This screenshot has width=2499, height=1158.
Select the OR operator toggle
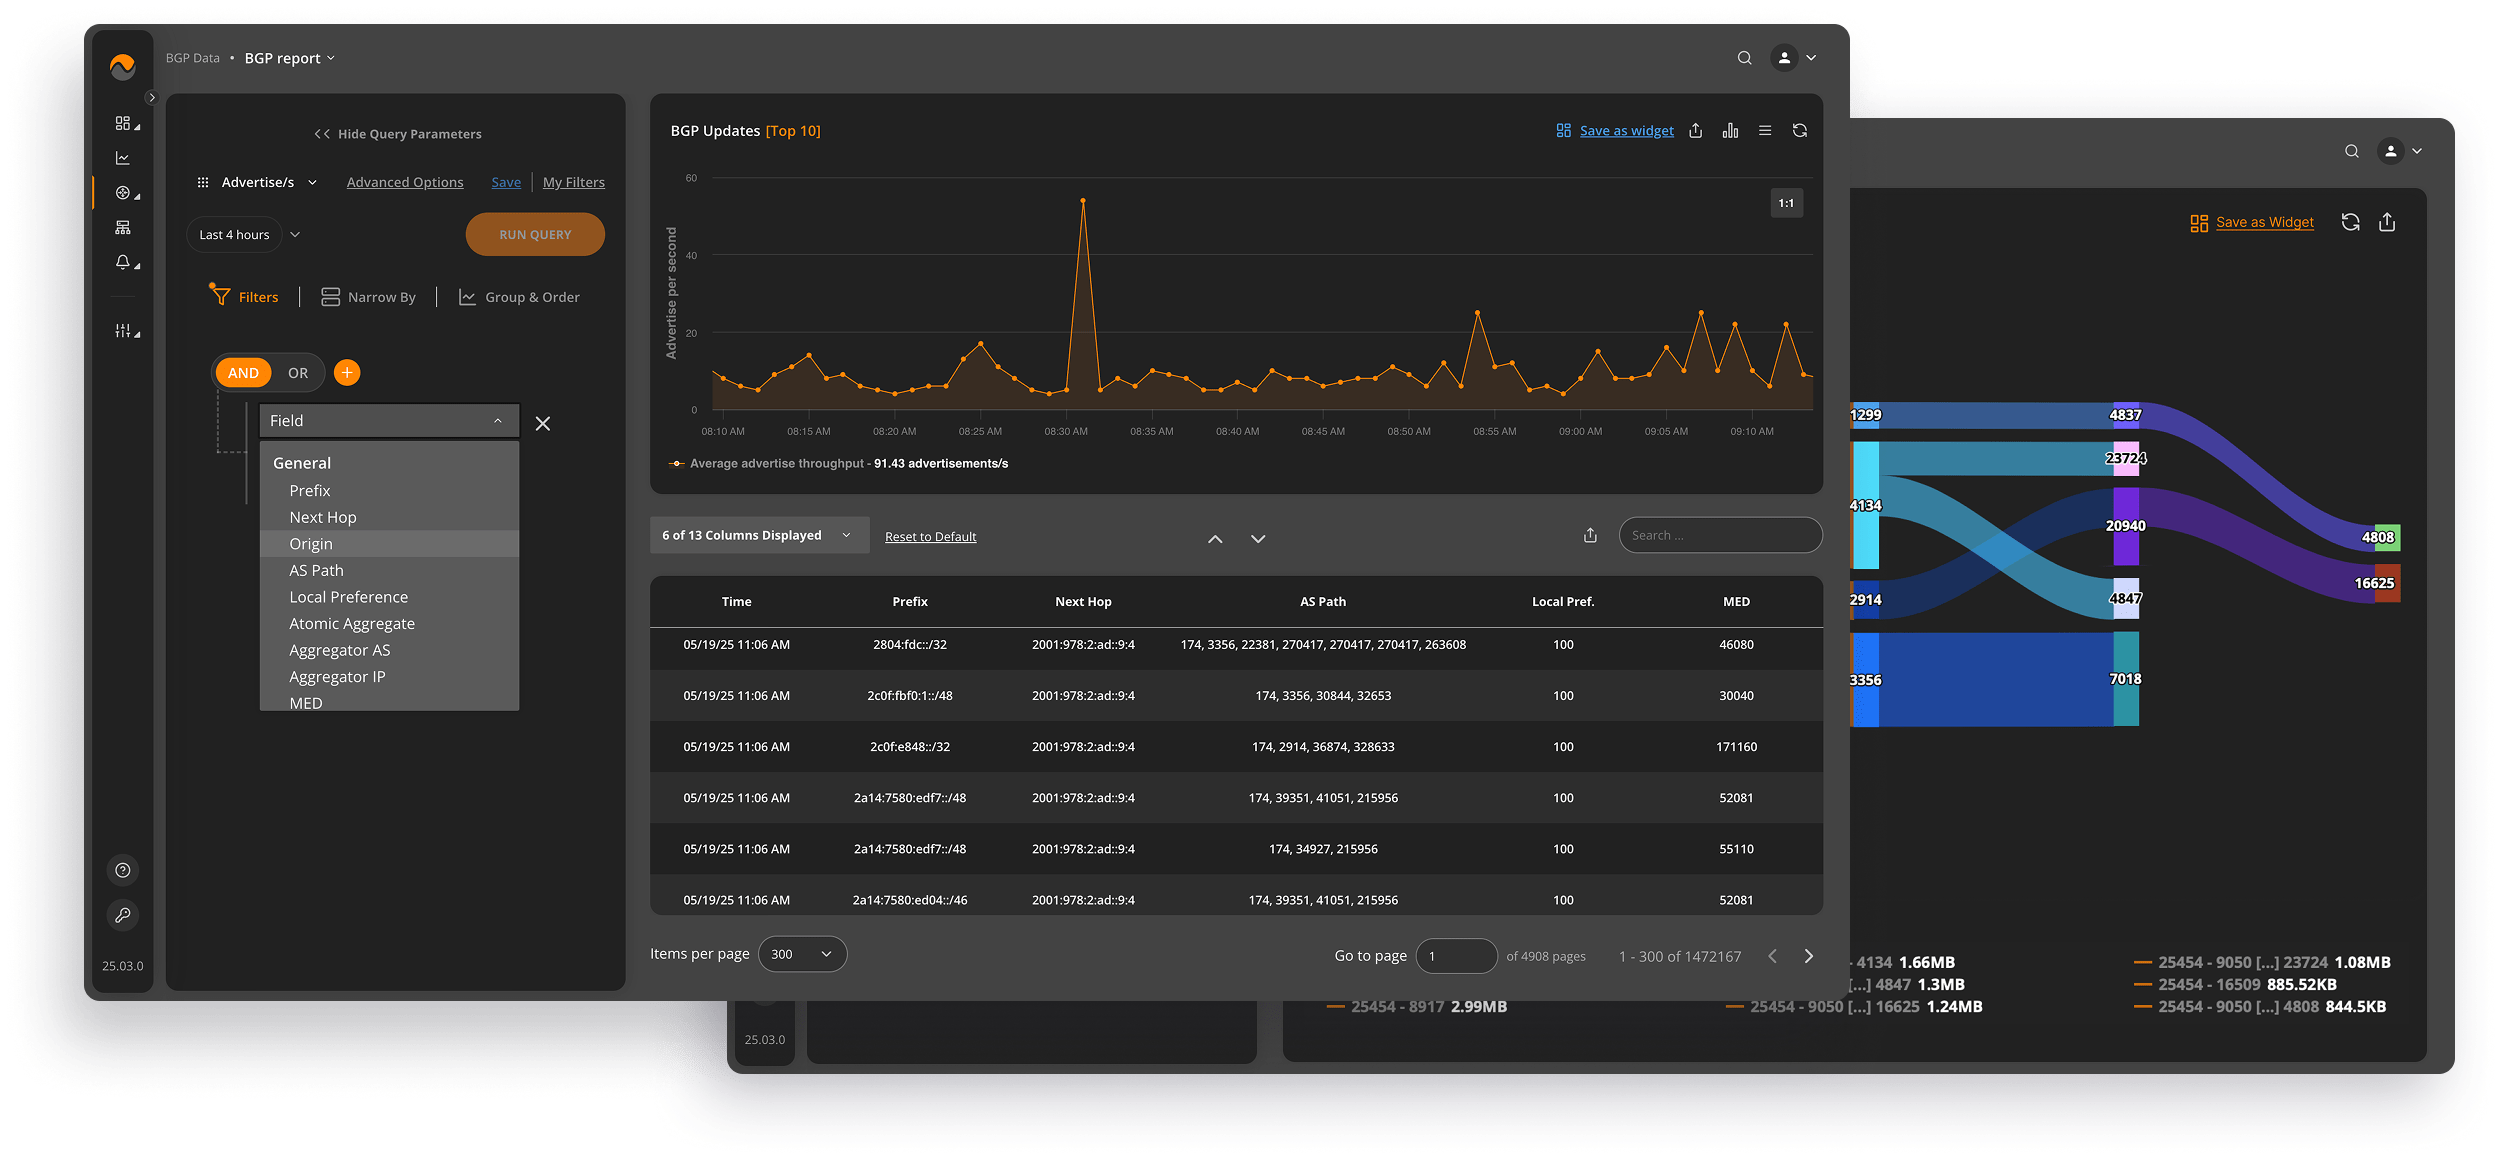tap(298, 373)
